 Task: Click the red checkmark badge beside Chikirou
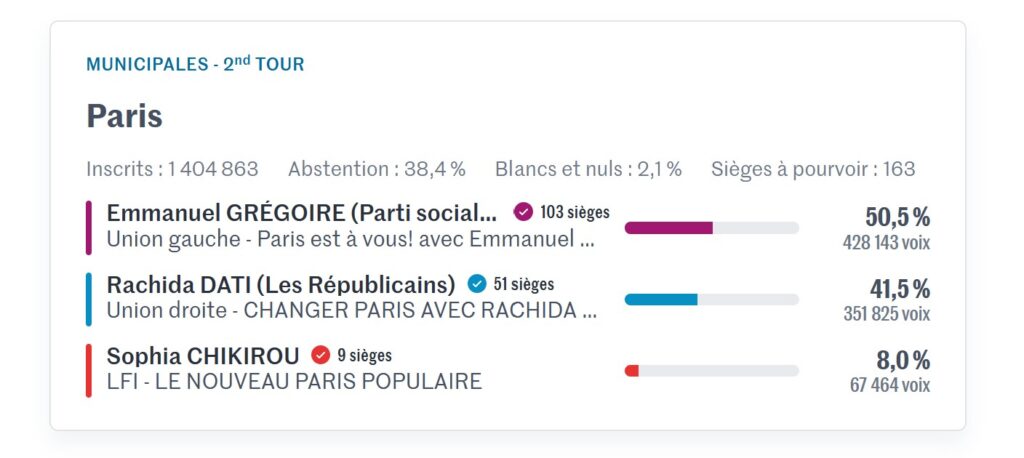320,355
